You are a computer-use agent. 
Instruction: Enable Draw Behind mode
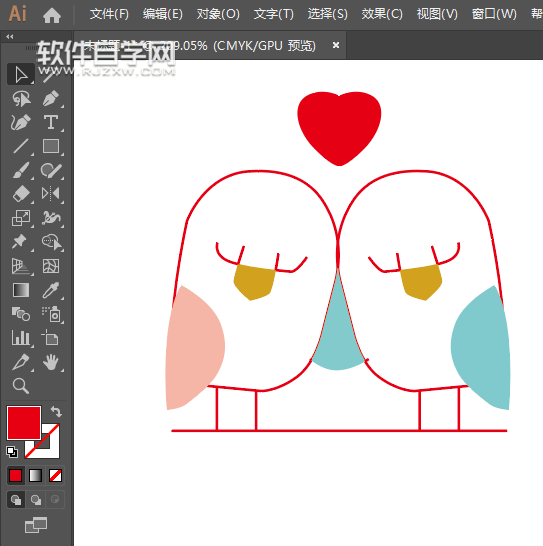click(x=36, y=500)
